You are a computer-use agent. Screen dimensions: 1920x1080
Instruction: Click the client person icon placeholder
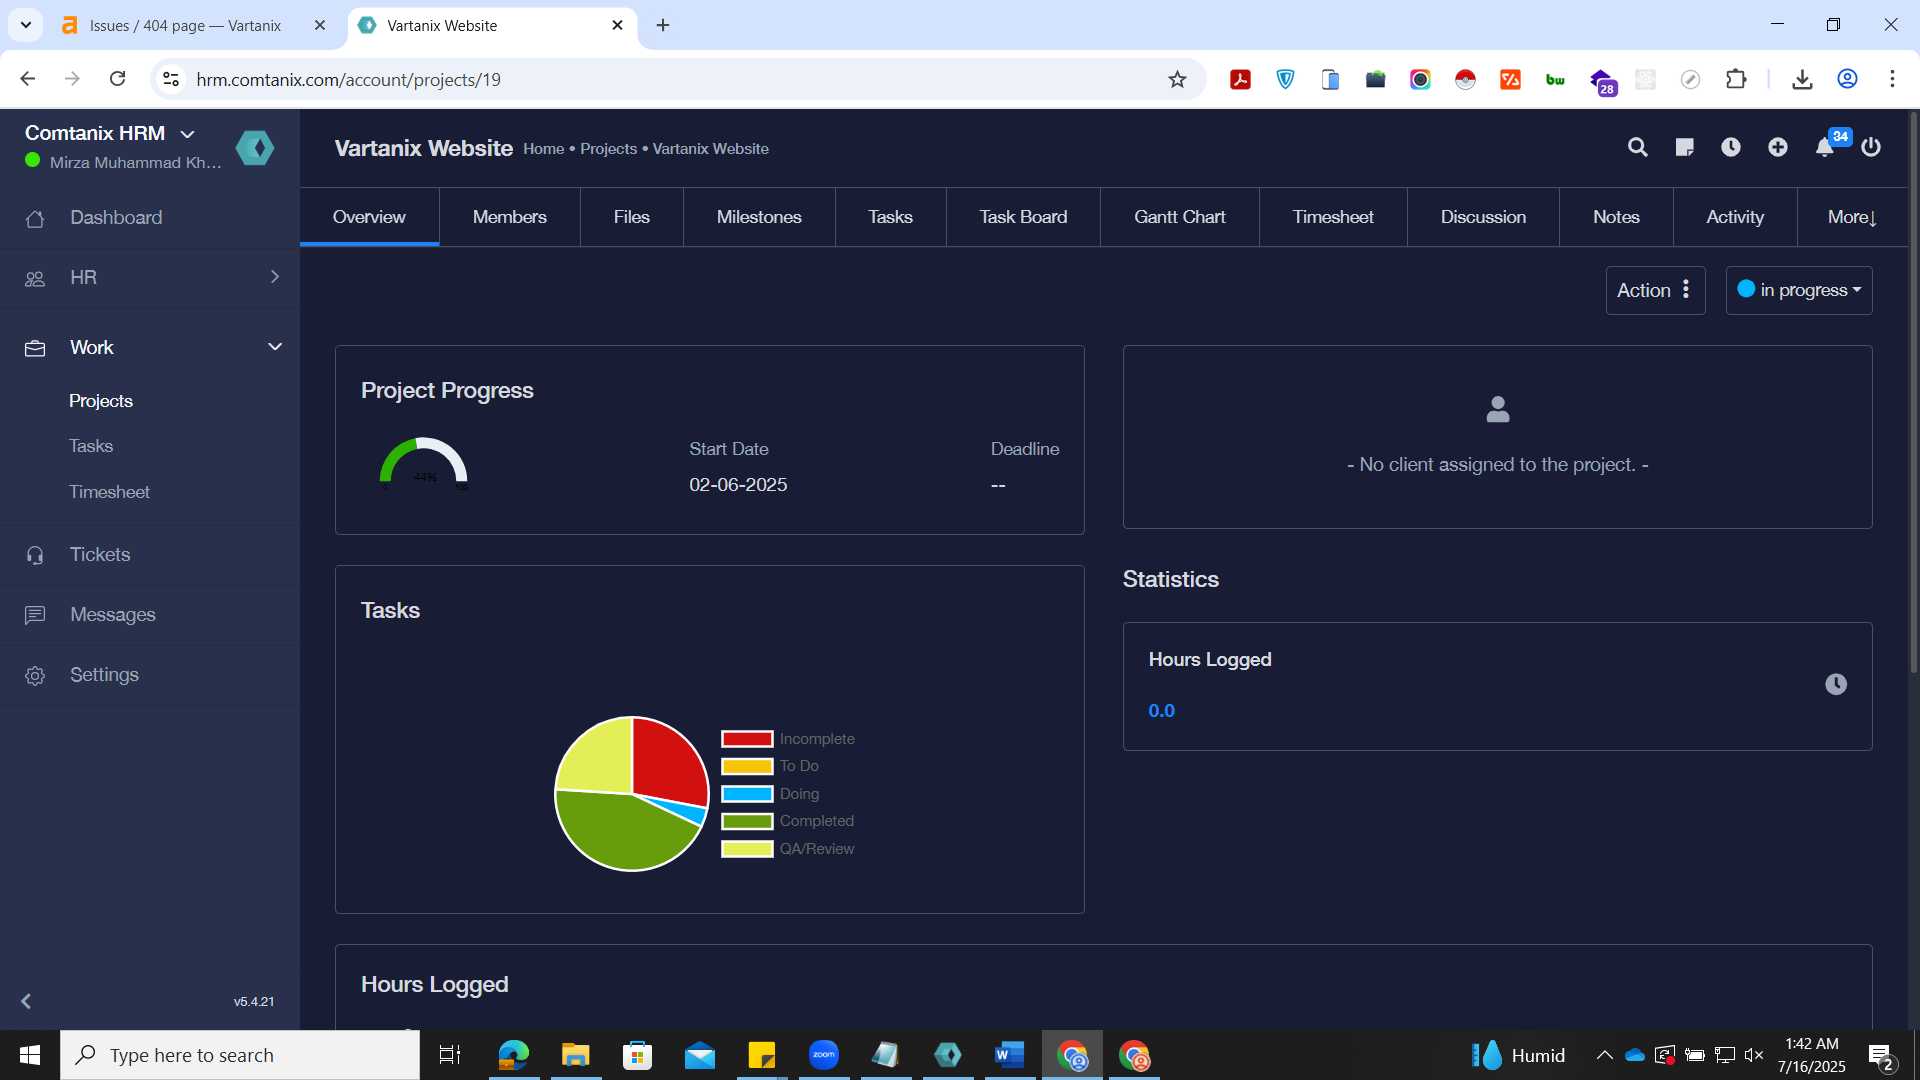[1498, 409]
